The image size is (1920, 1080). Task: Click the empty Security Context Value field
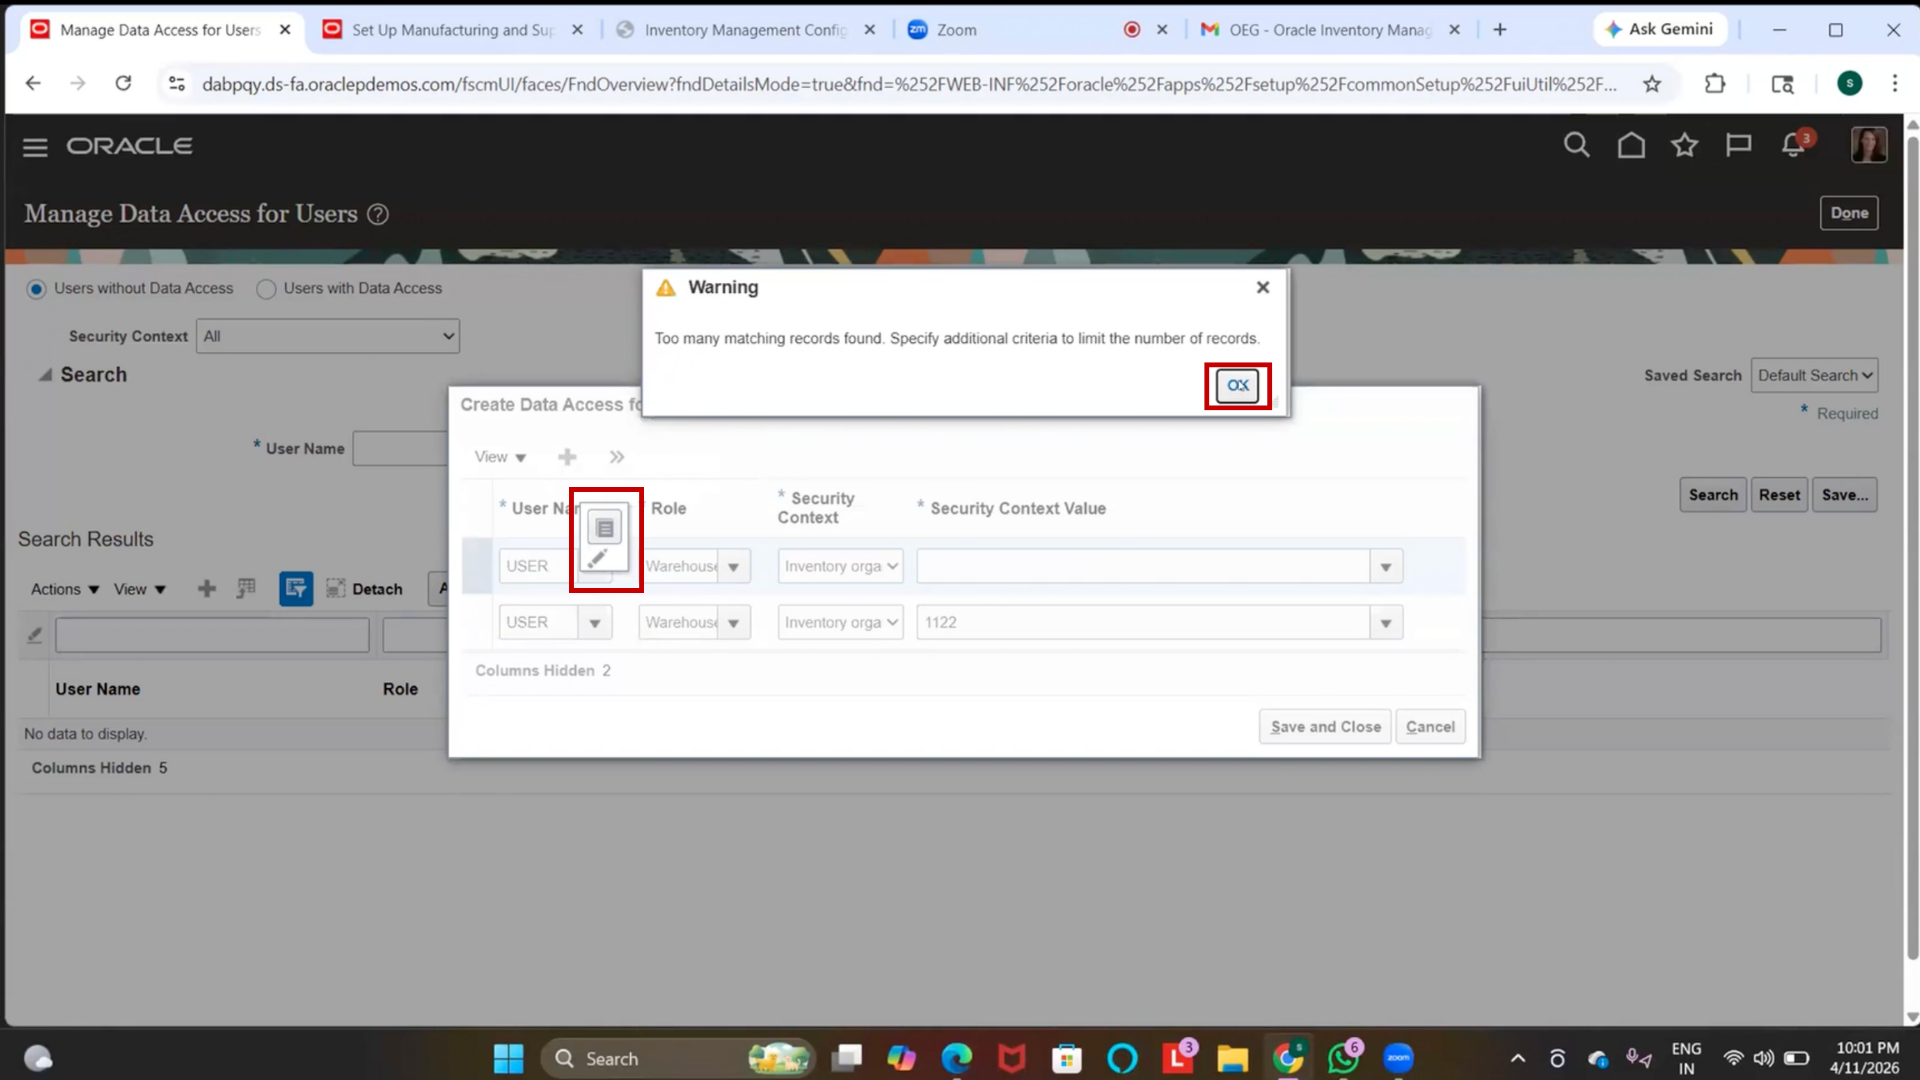1143,567
